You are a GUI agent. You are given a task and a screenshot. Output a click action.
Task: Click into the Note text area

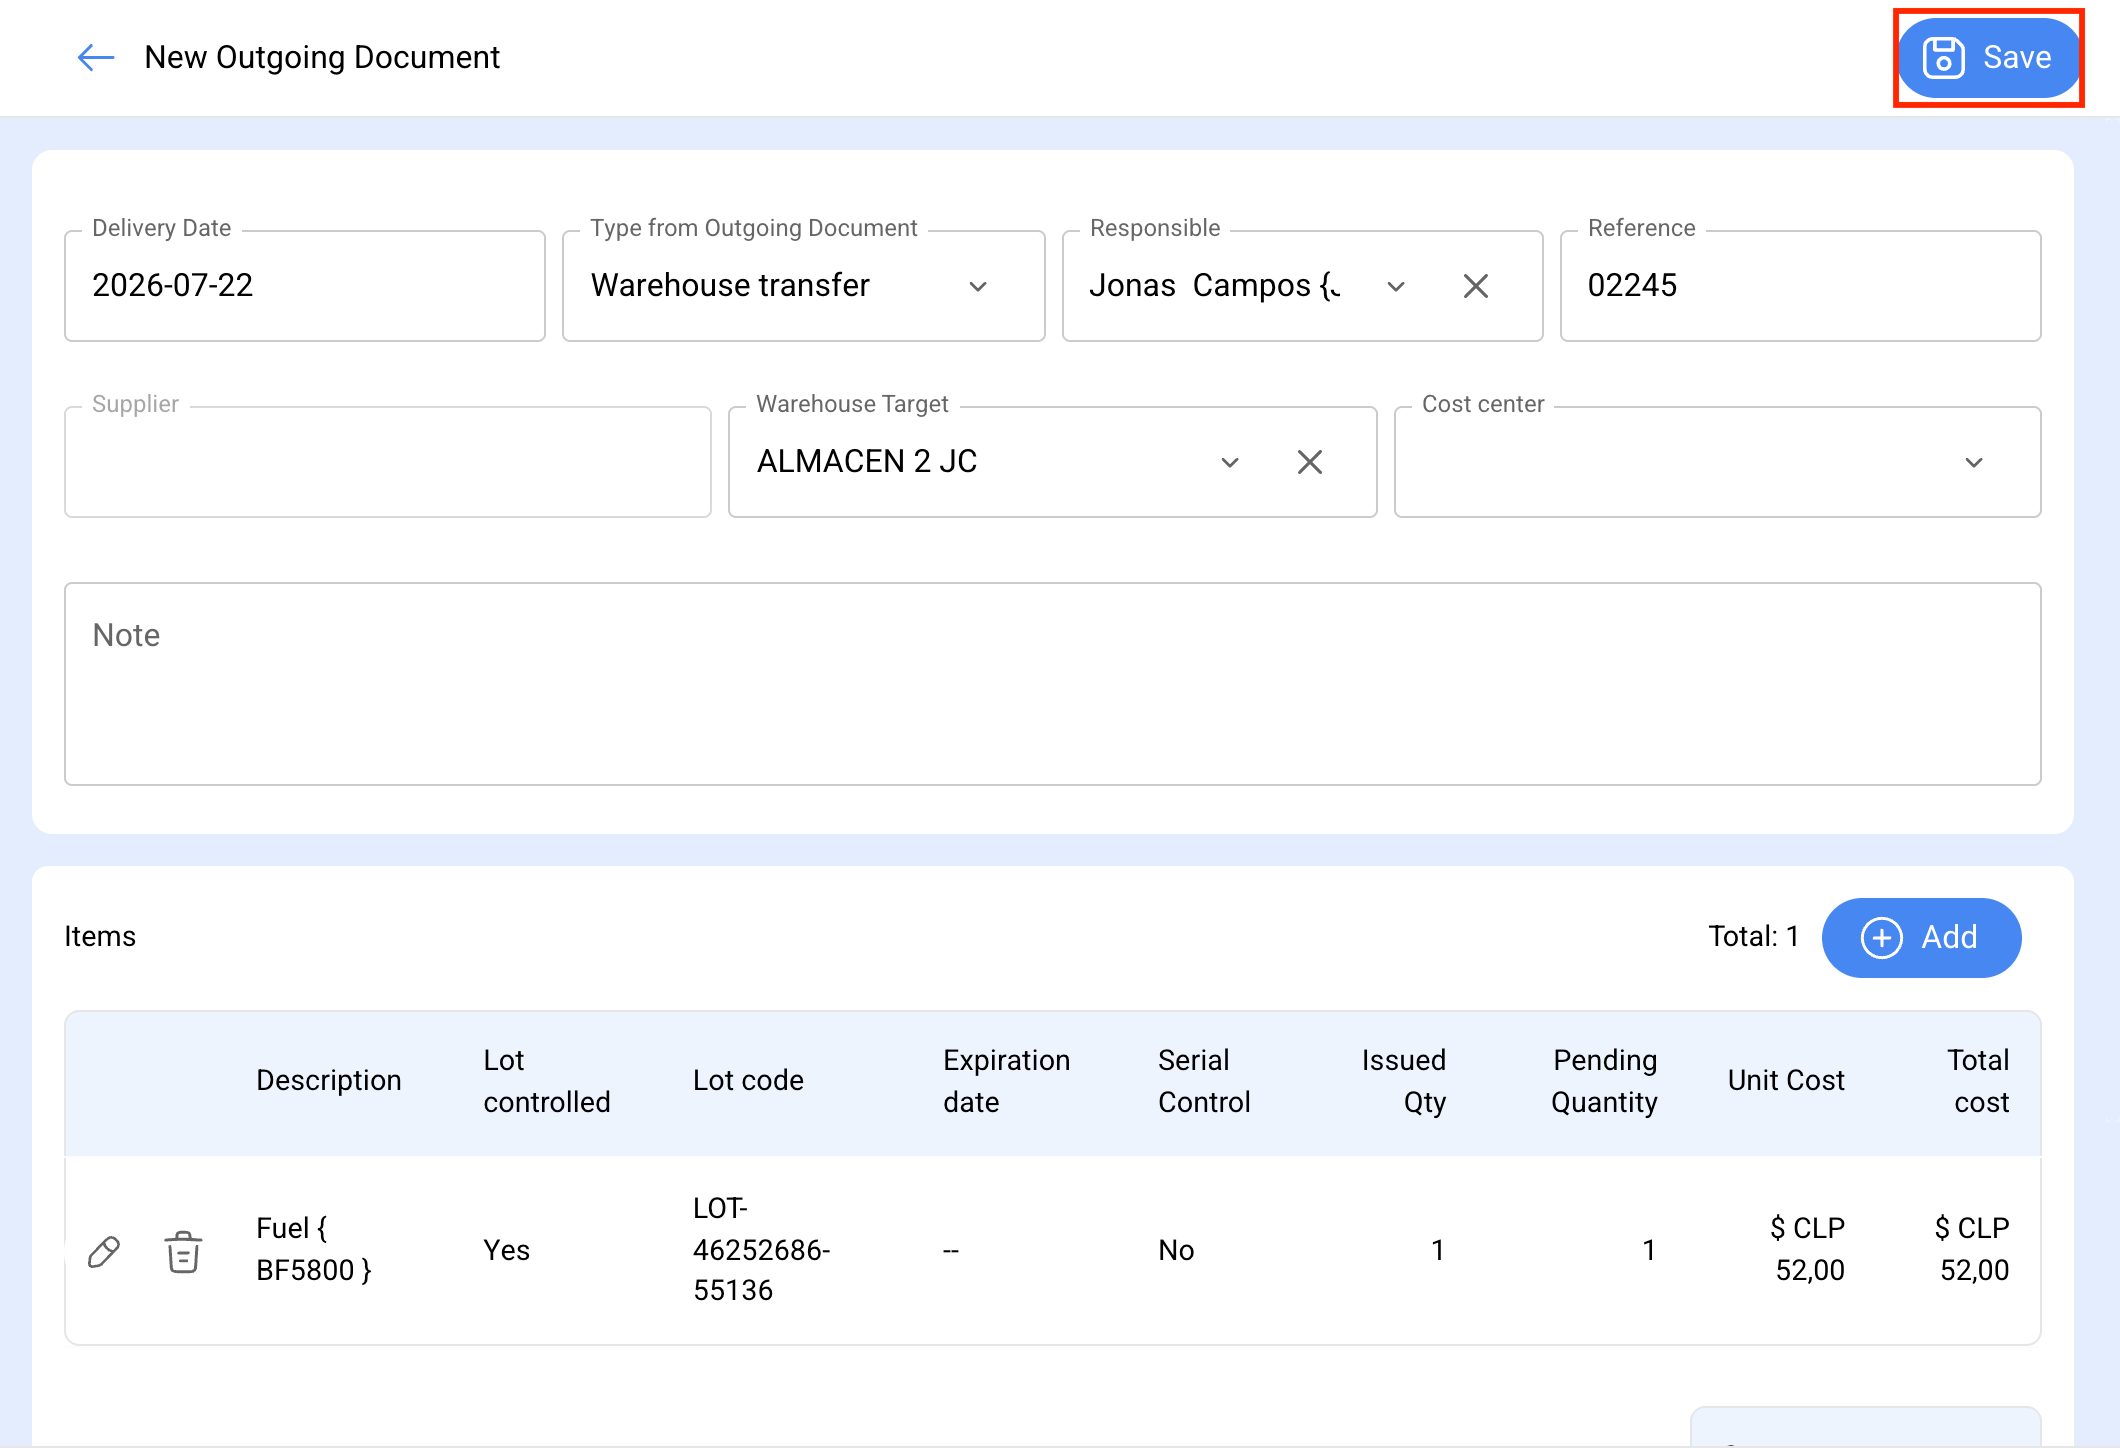[1053, 684]
